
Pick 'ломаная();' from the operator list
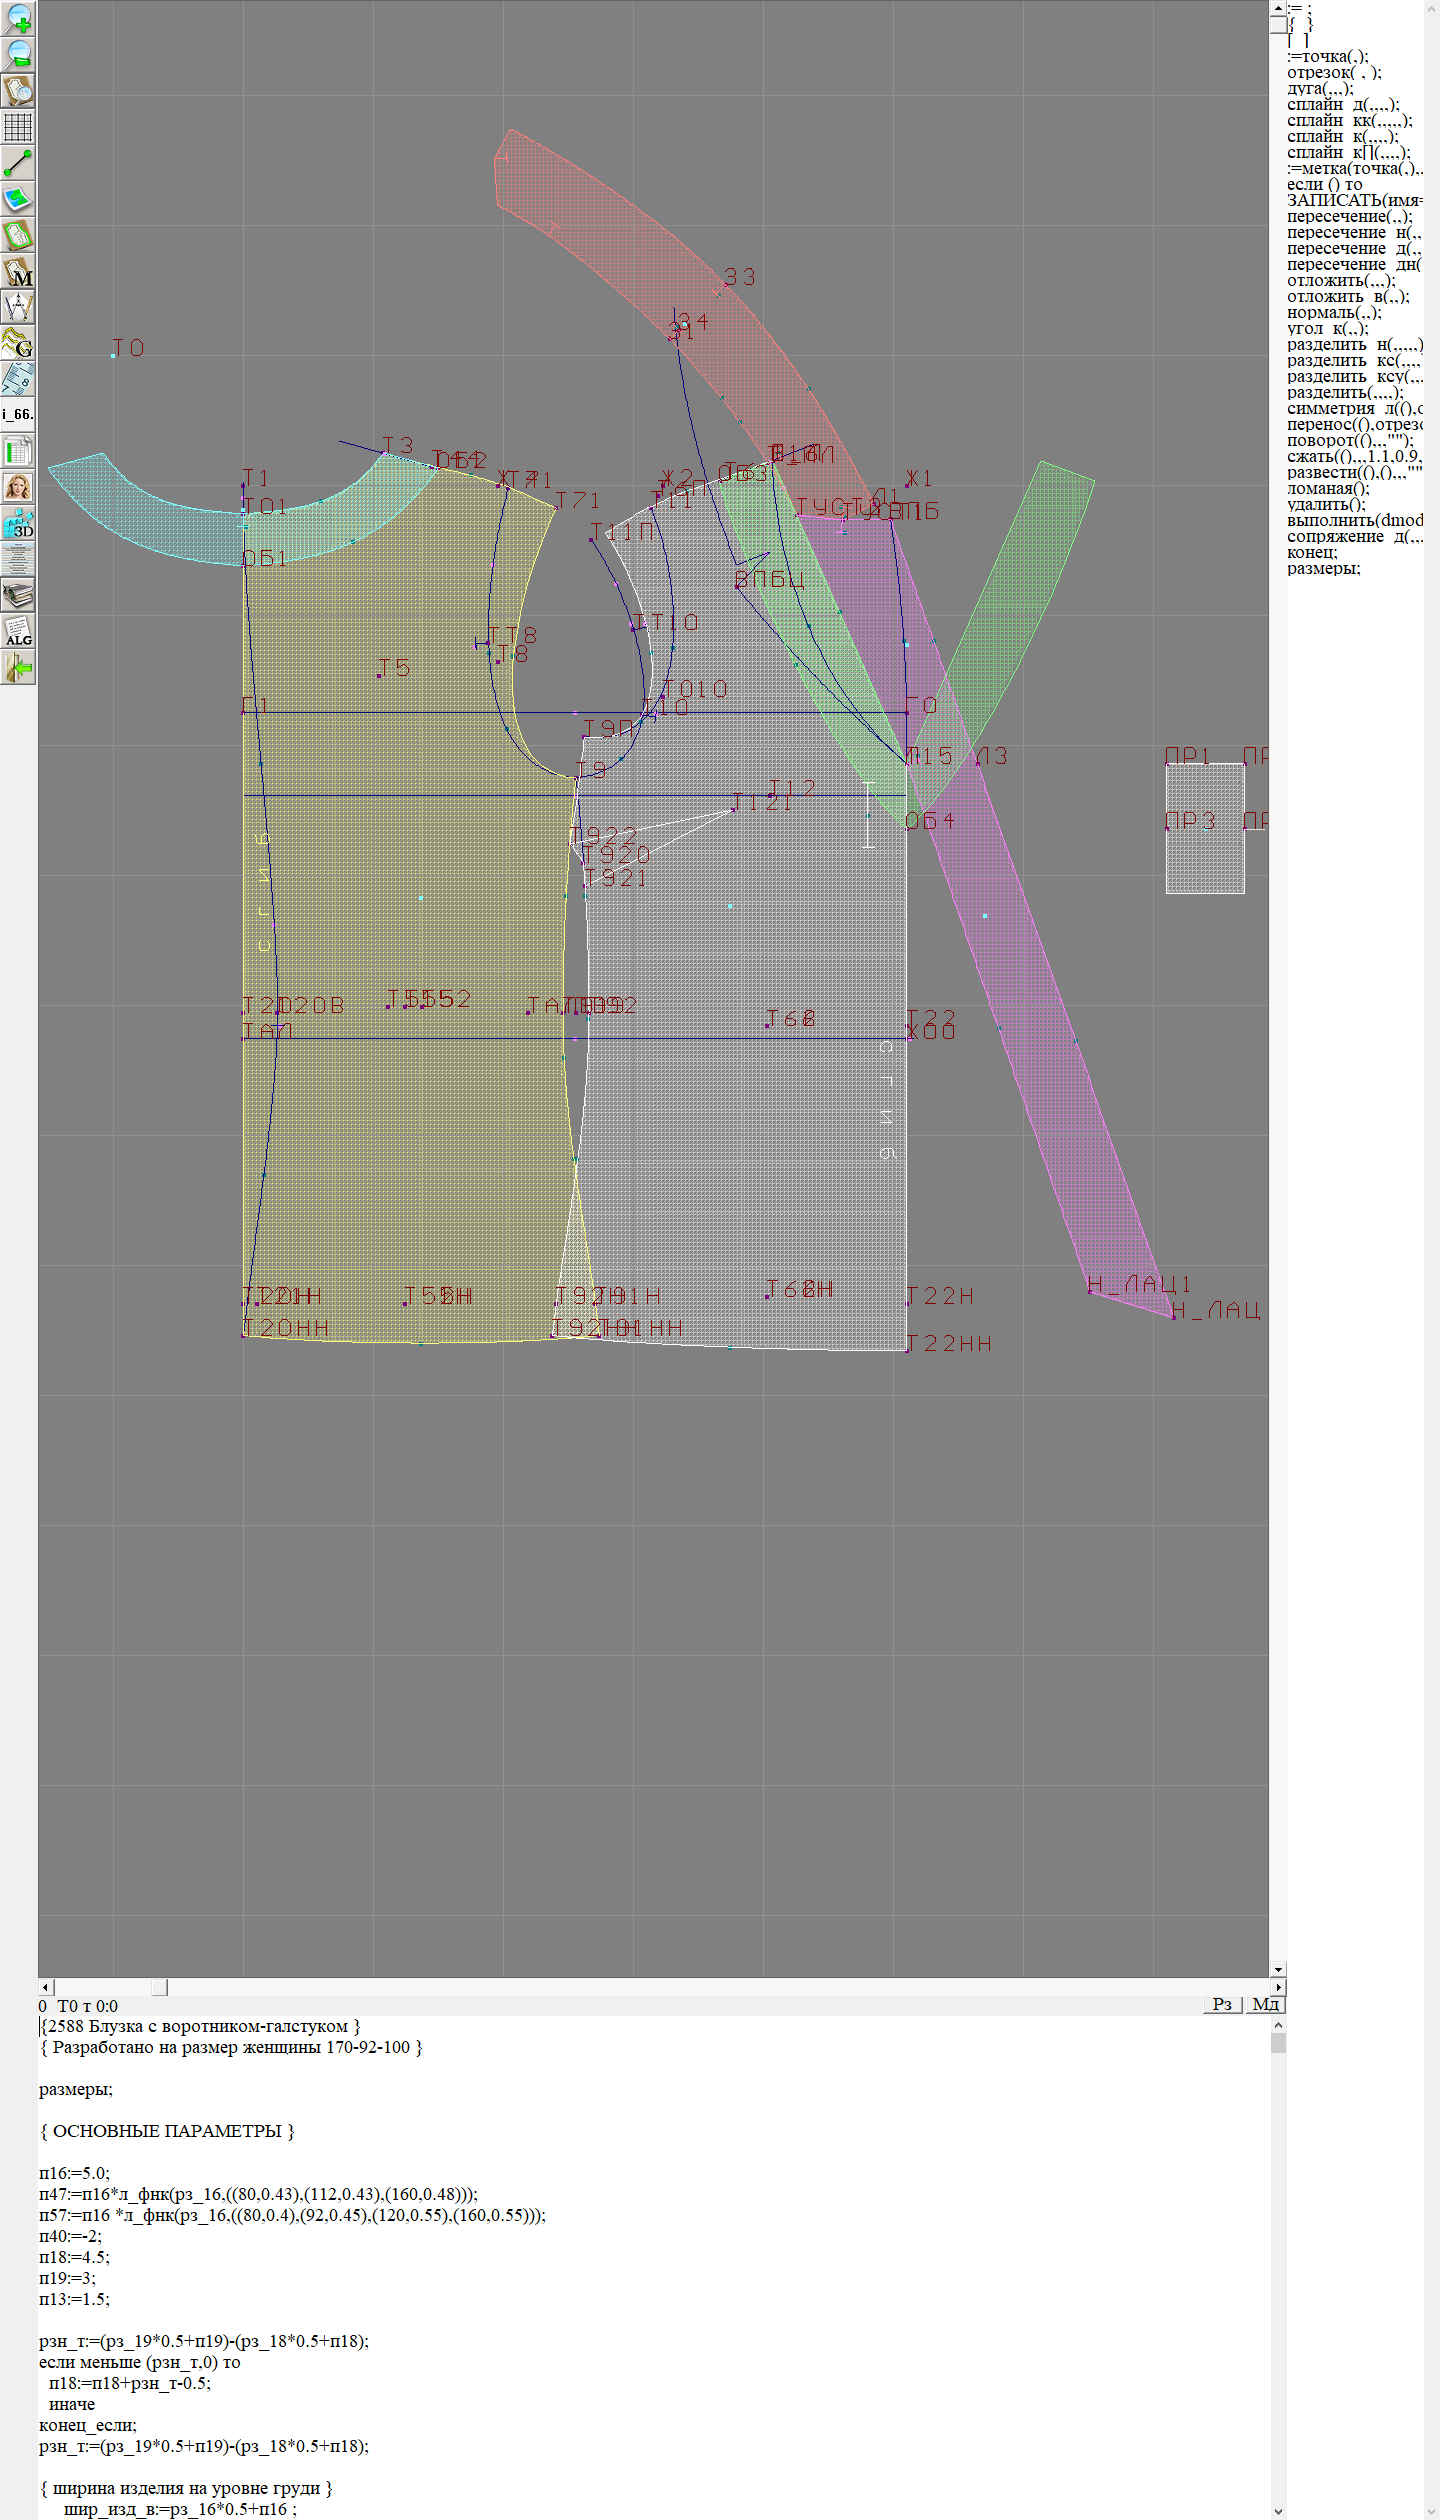(x=1328, y=489)
